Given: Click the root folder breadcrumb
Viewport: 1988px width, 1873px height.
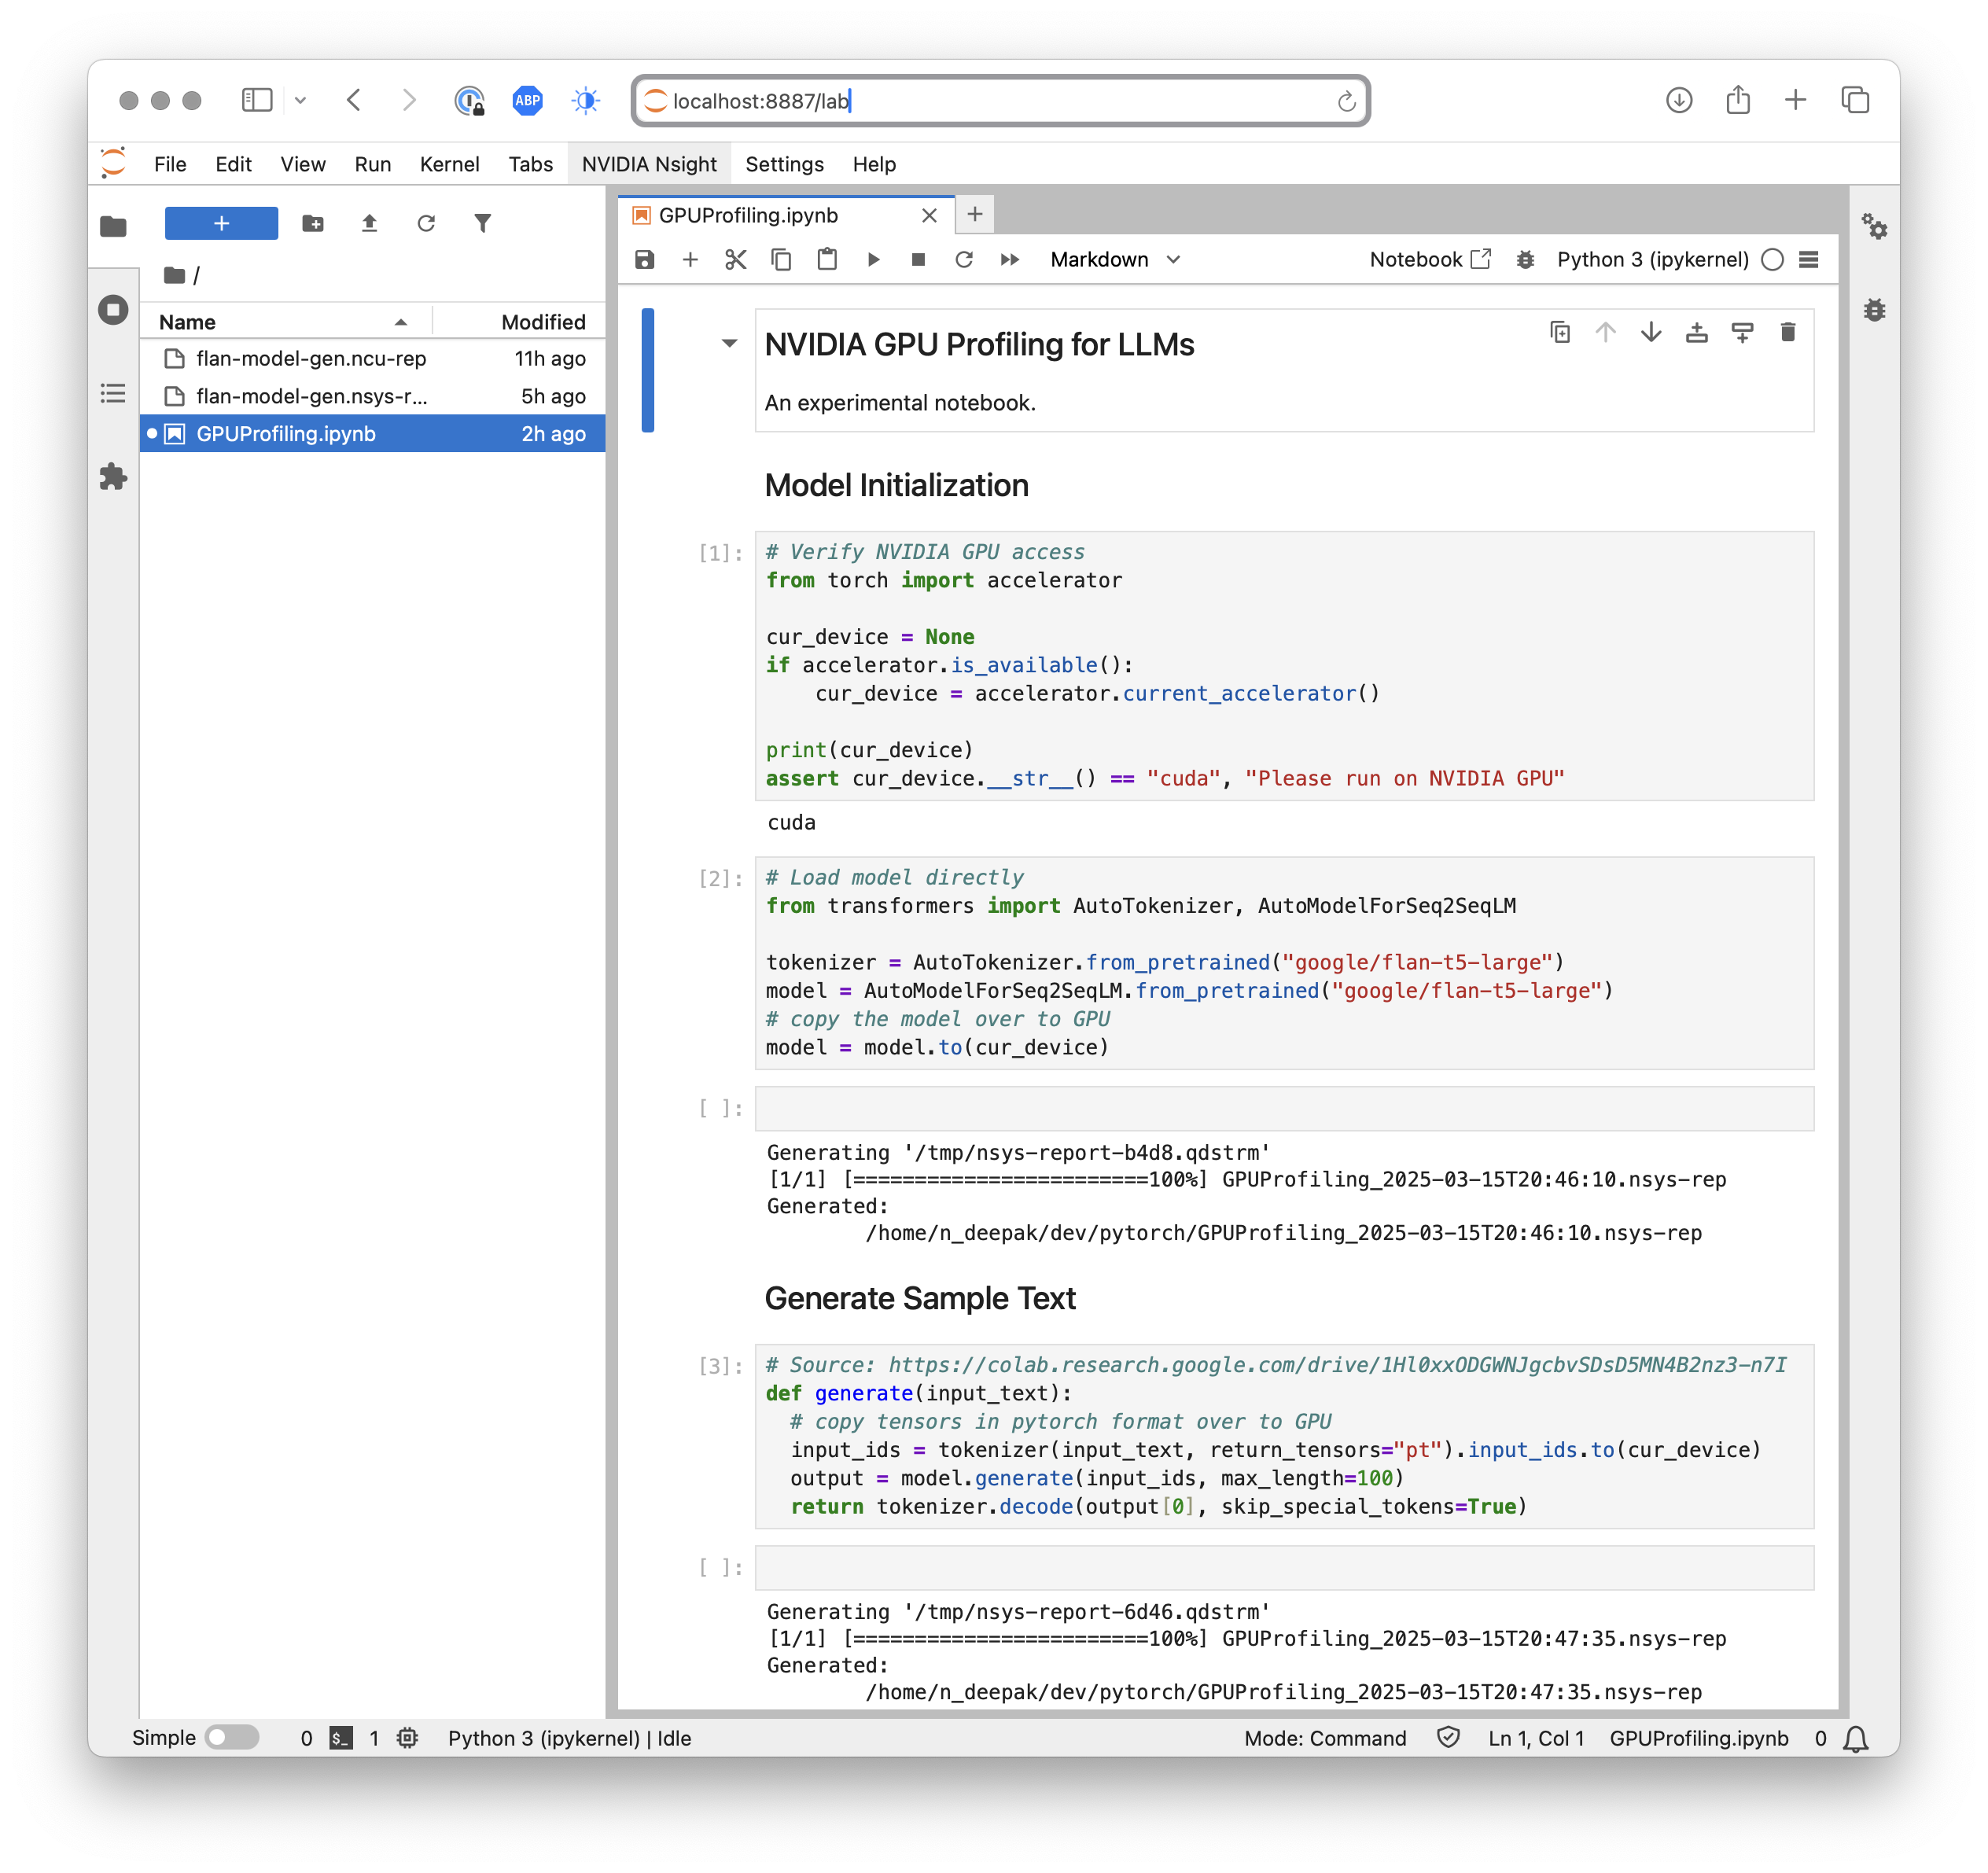Looking at the screenshot, I should 176,275.
